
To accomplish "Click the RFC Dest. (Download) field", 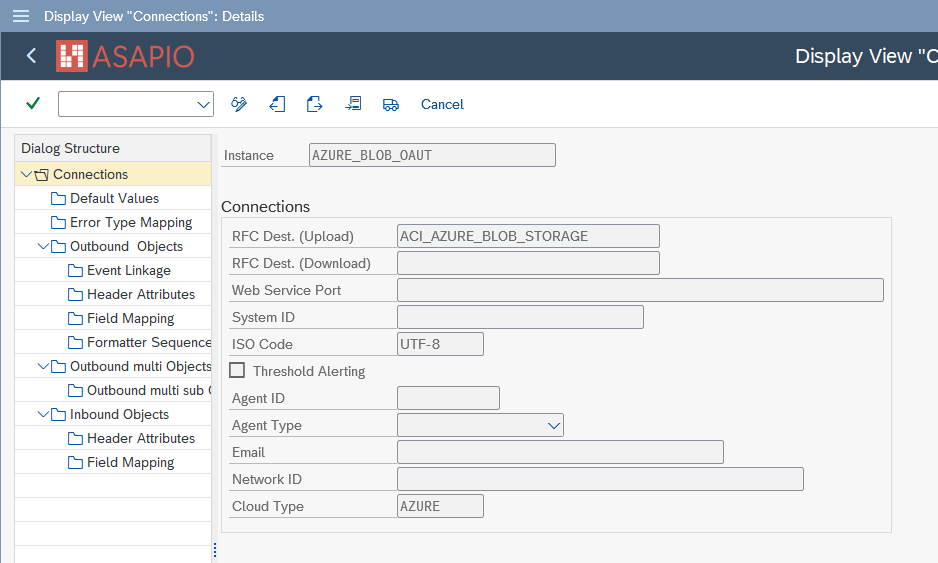I will tap(528, 263).
